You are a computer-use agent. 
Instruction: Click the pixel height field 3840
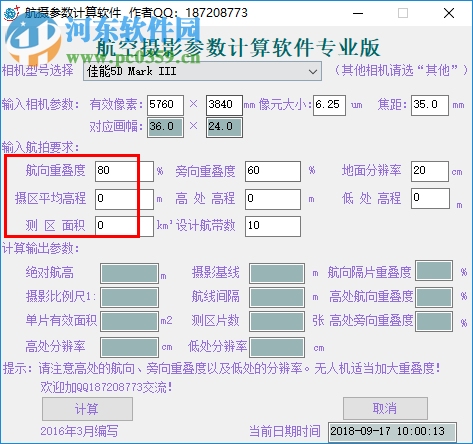click(224, 105)
